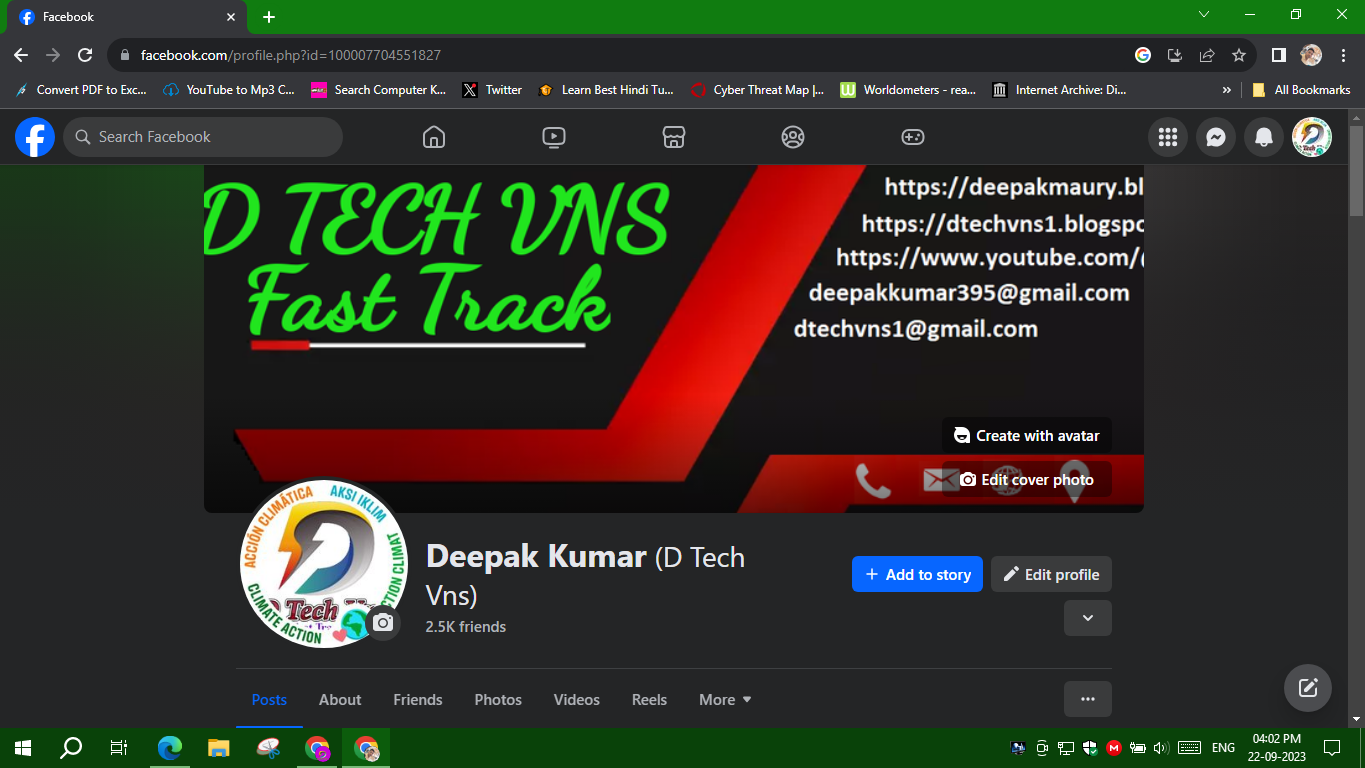
Task: Click the share page icon in address bar
Action: point(1207,55)
